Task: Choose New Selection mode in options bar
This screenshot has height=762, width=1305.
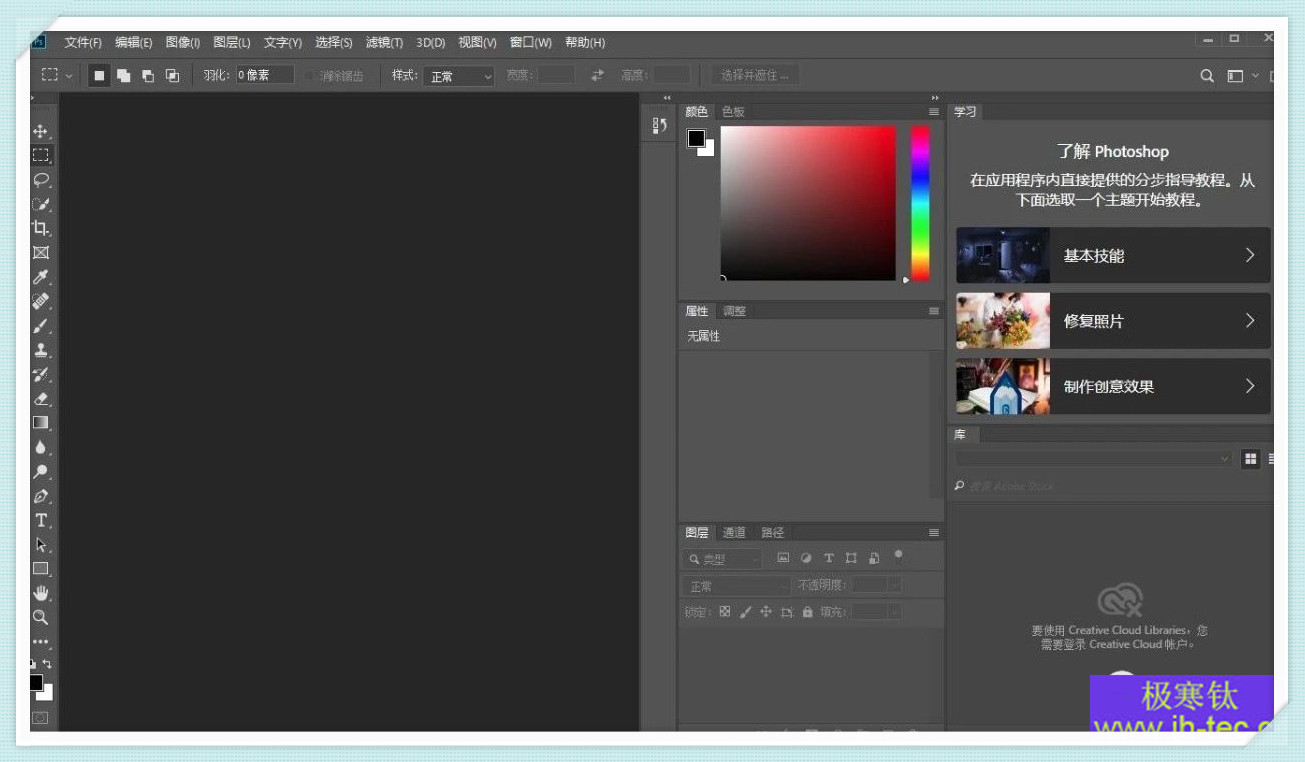Action: coord(99,76)
